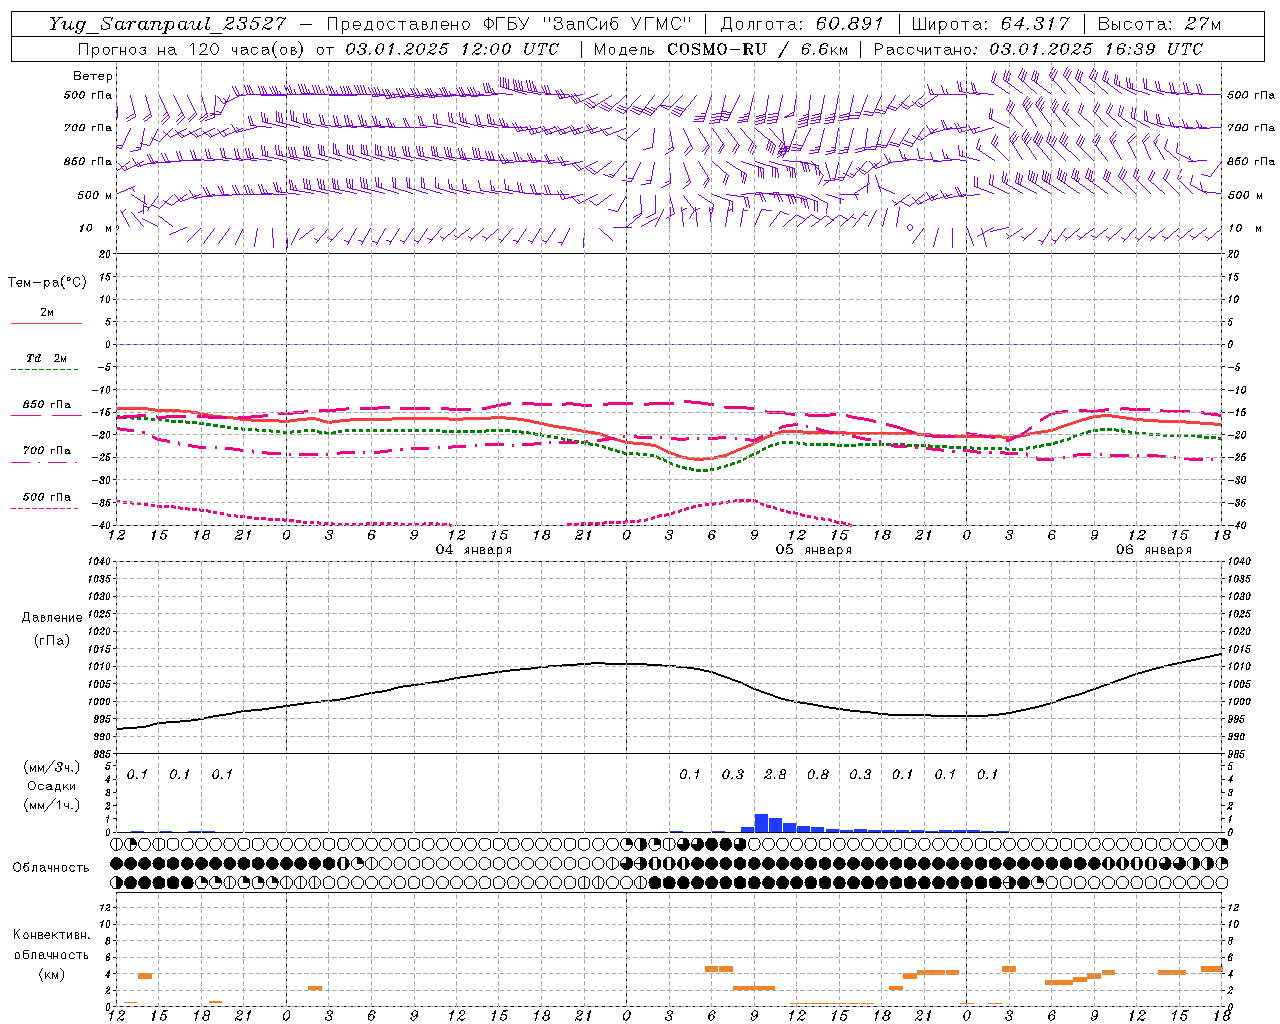Click the Осадки panel label

click(51, 786)
